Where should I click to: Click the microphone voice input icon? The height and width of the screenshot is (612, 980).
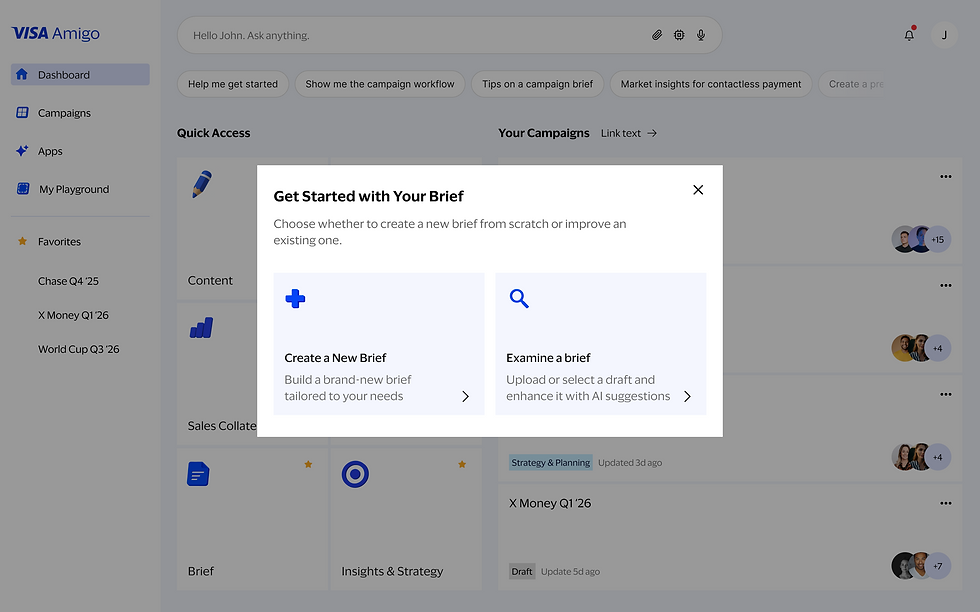click(x=701, y=35)
